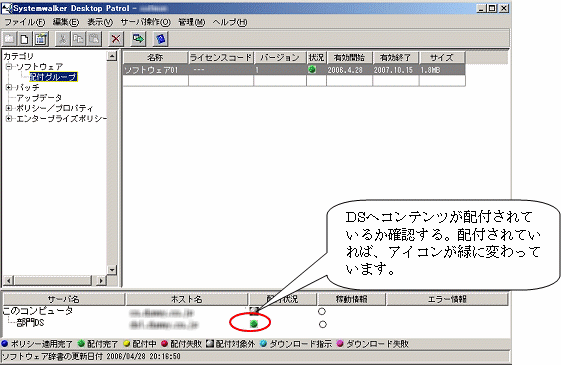This screenshot has height=365, width=561.
Task: Expand the パッチ tree node
Action: pos(9,87)
